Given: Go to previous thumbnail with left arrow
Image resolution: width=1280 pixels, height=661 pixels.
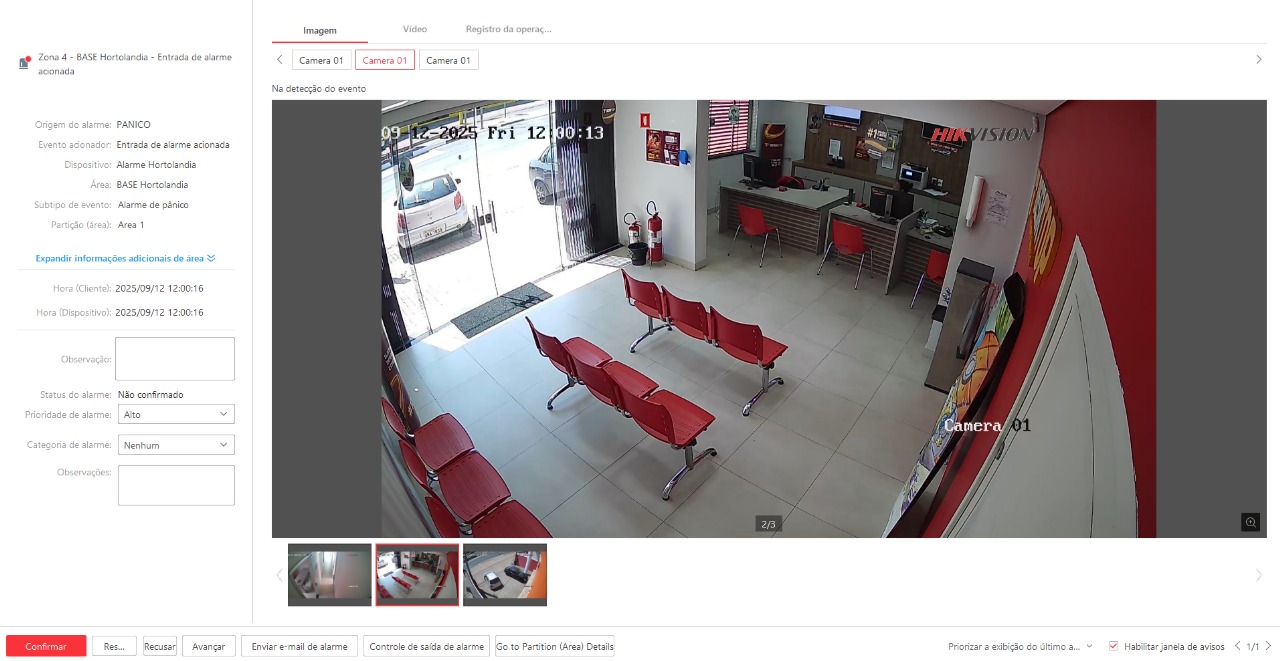Looking at the screenshot, I should [279, 575].
